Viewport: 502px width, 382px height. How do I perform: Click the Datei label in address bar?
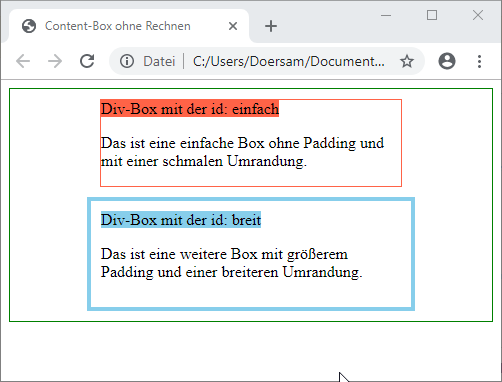[159, 61]
